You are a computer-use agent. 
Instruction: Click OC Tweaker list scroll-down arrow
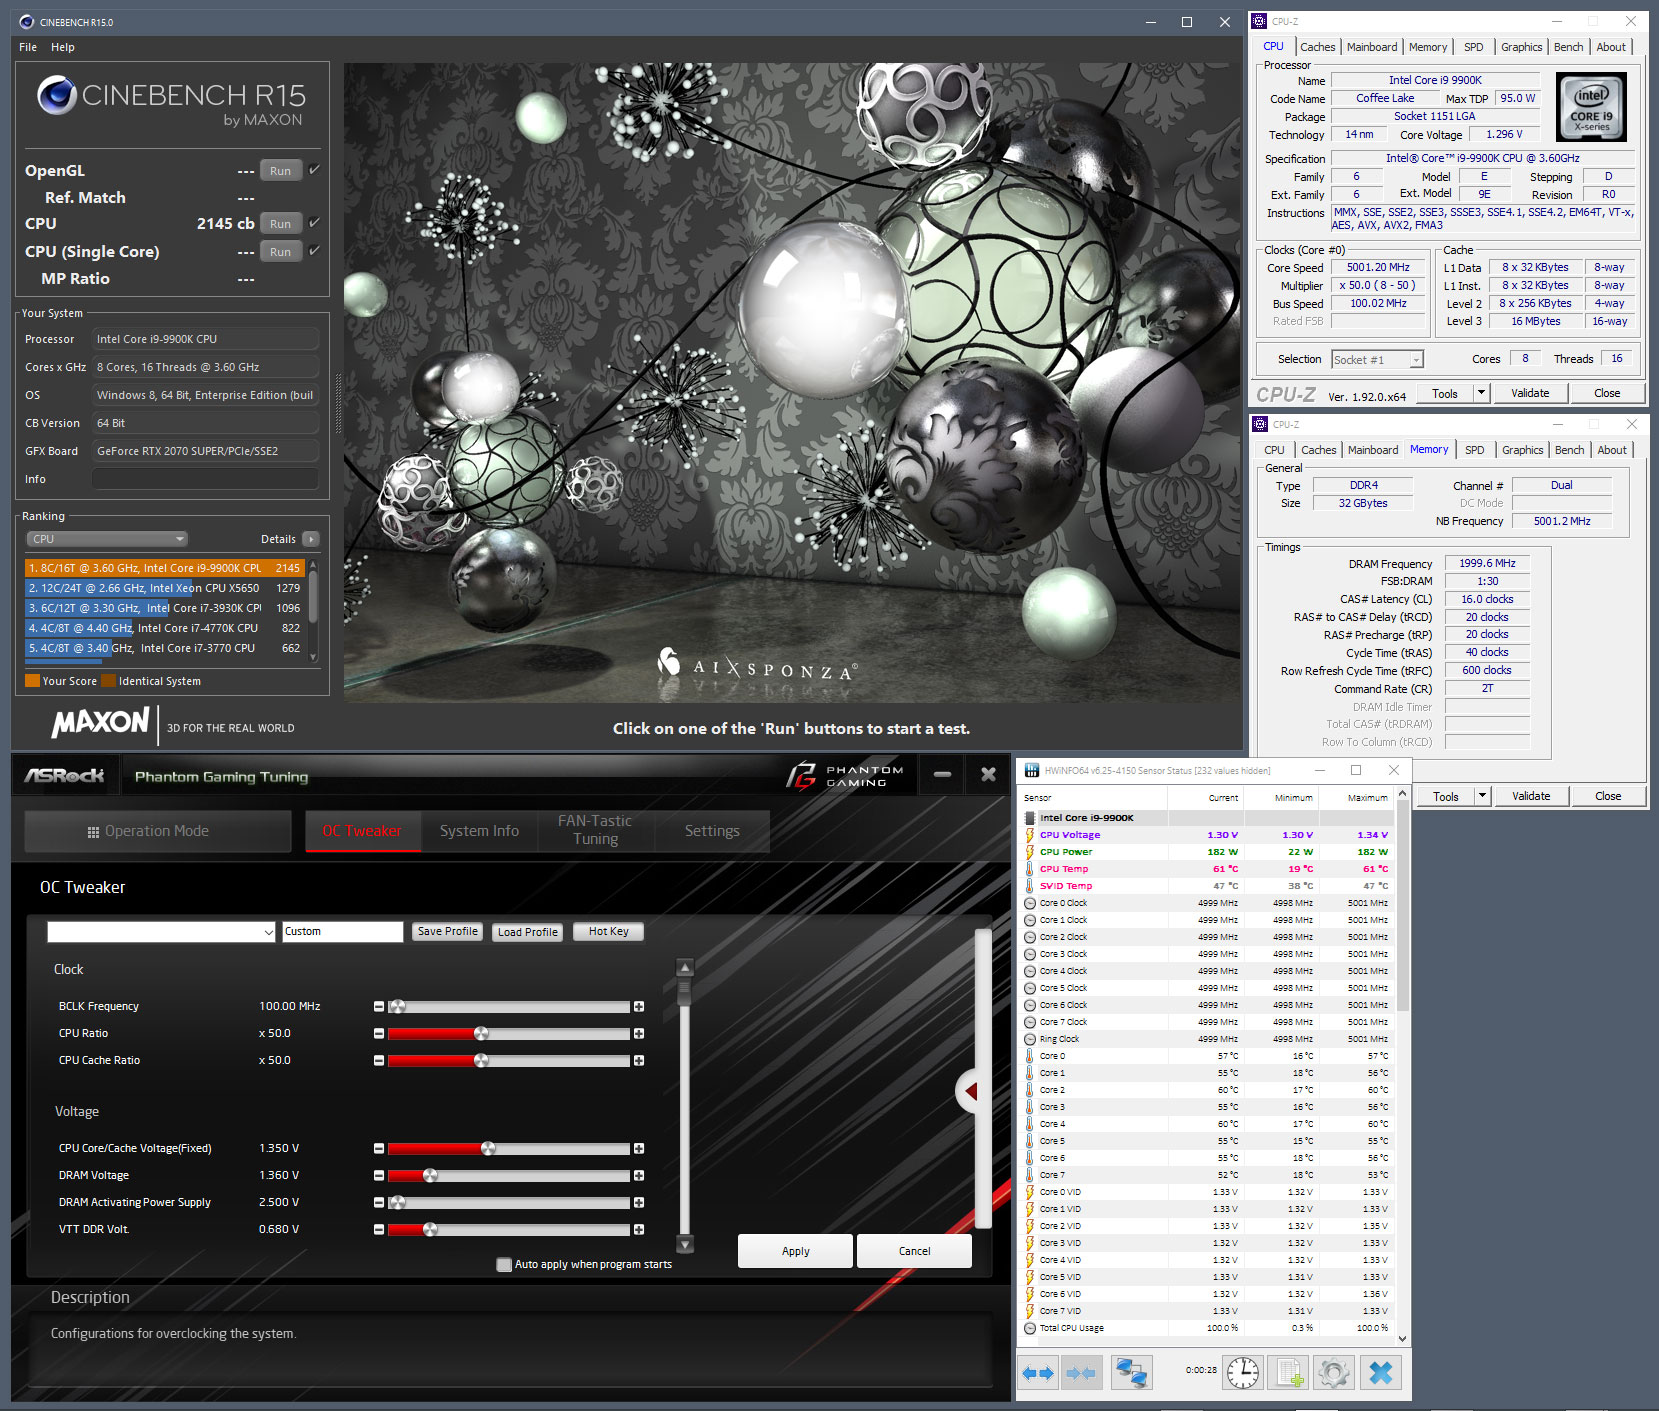pyautogui.click(x=685, y=1244)
